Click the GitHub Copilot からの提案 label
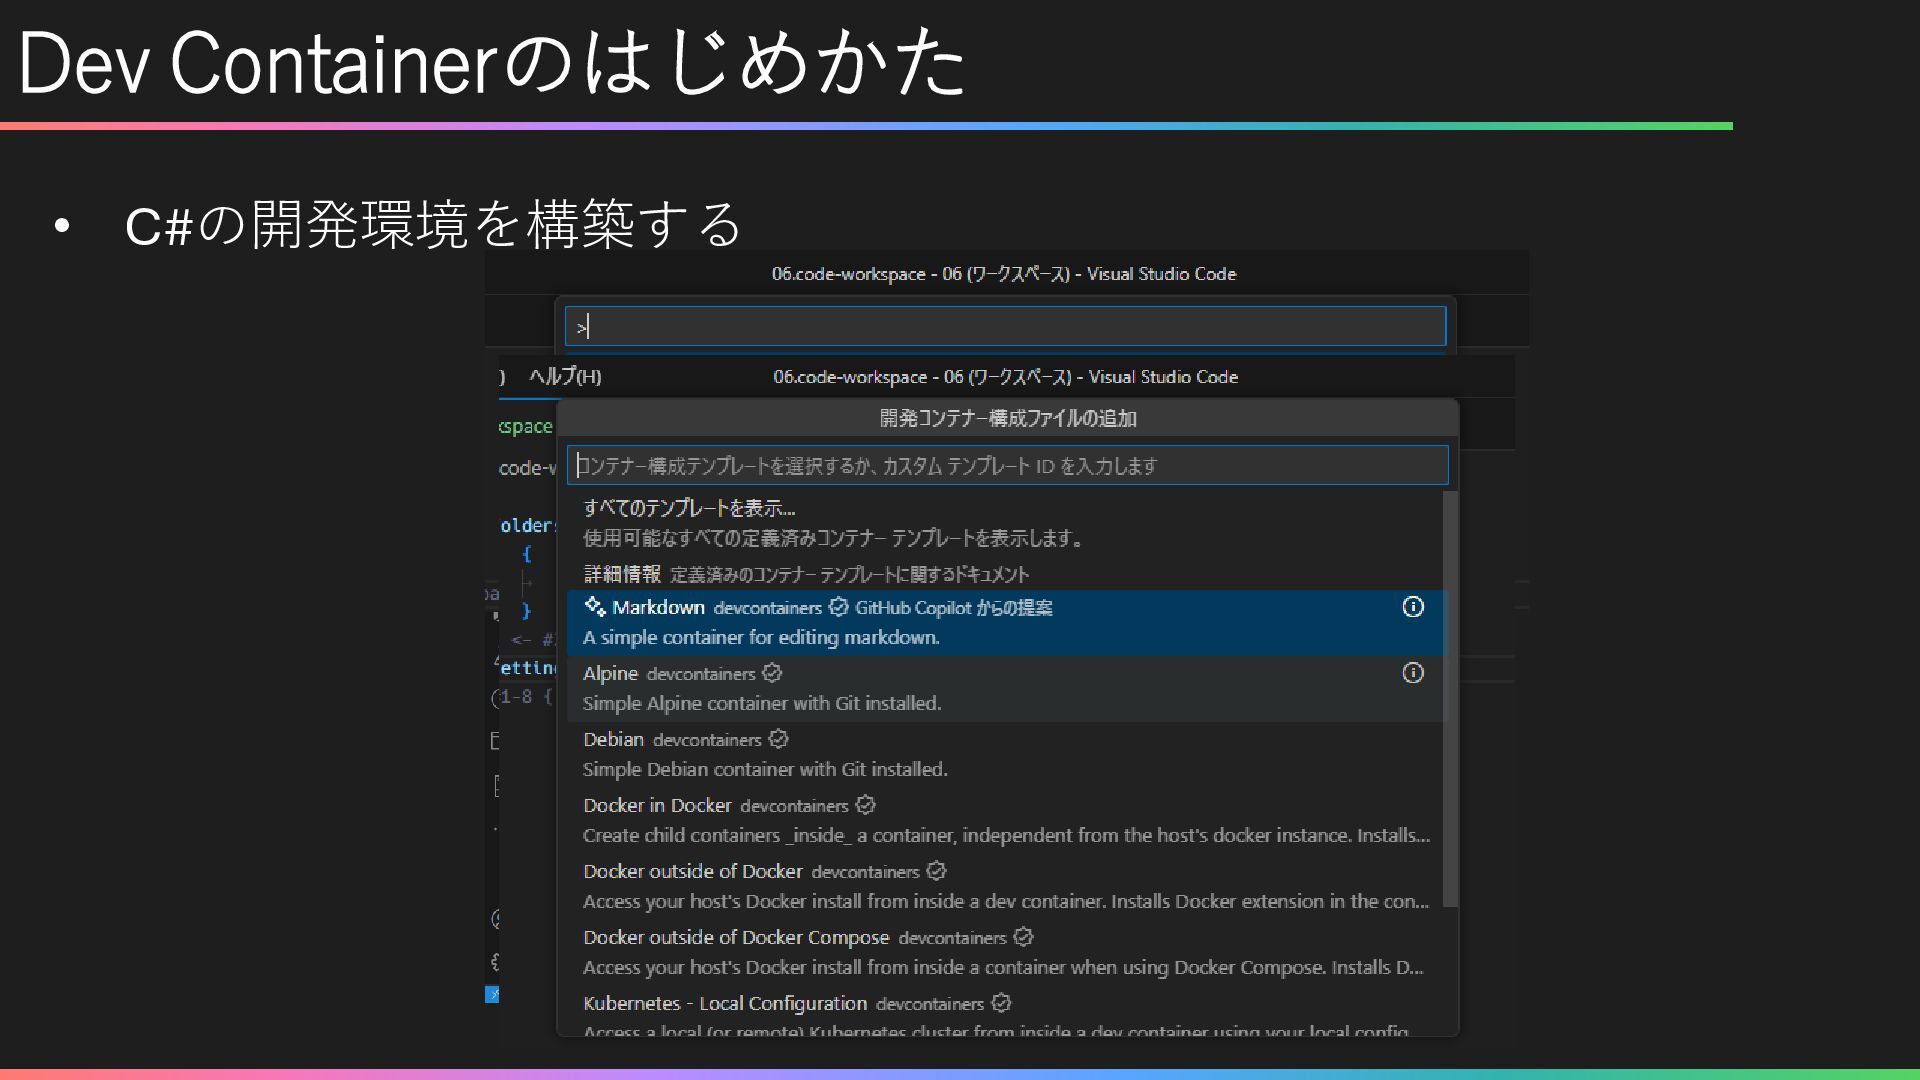This screenshot has height=1080, width=1920. (953, 608)
